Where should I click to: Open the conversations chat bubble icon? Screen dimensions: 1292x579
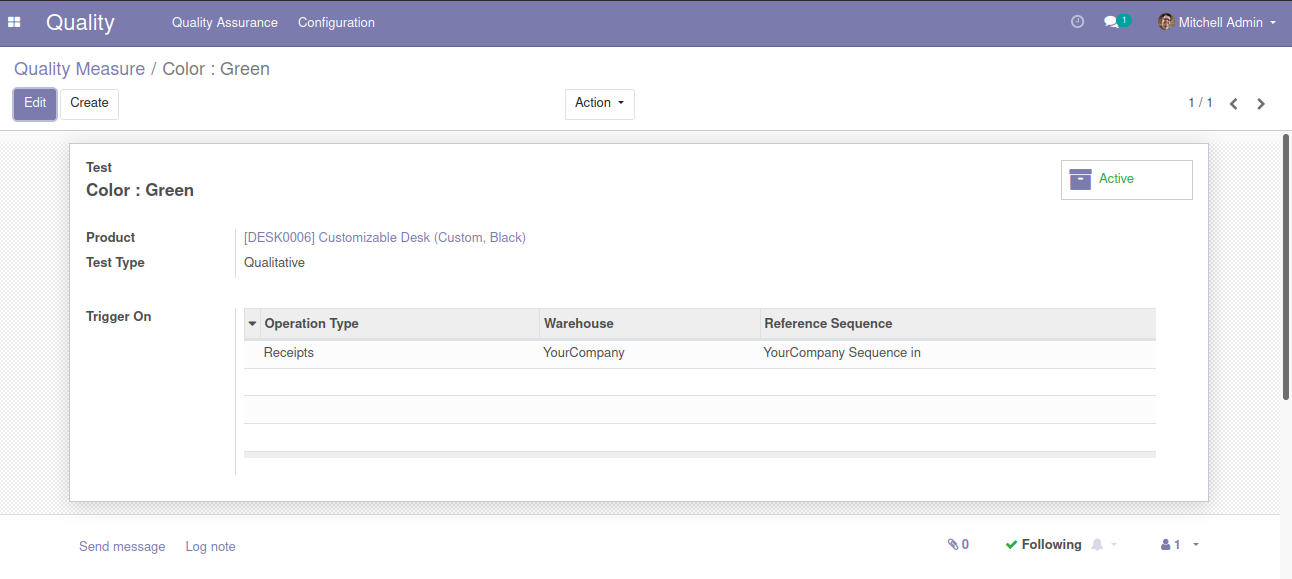pyautogui.click(x=1111, y=22)
